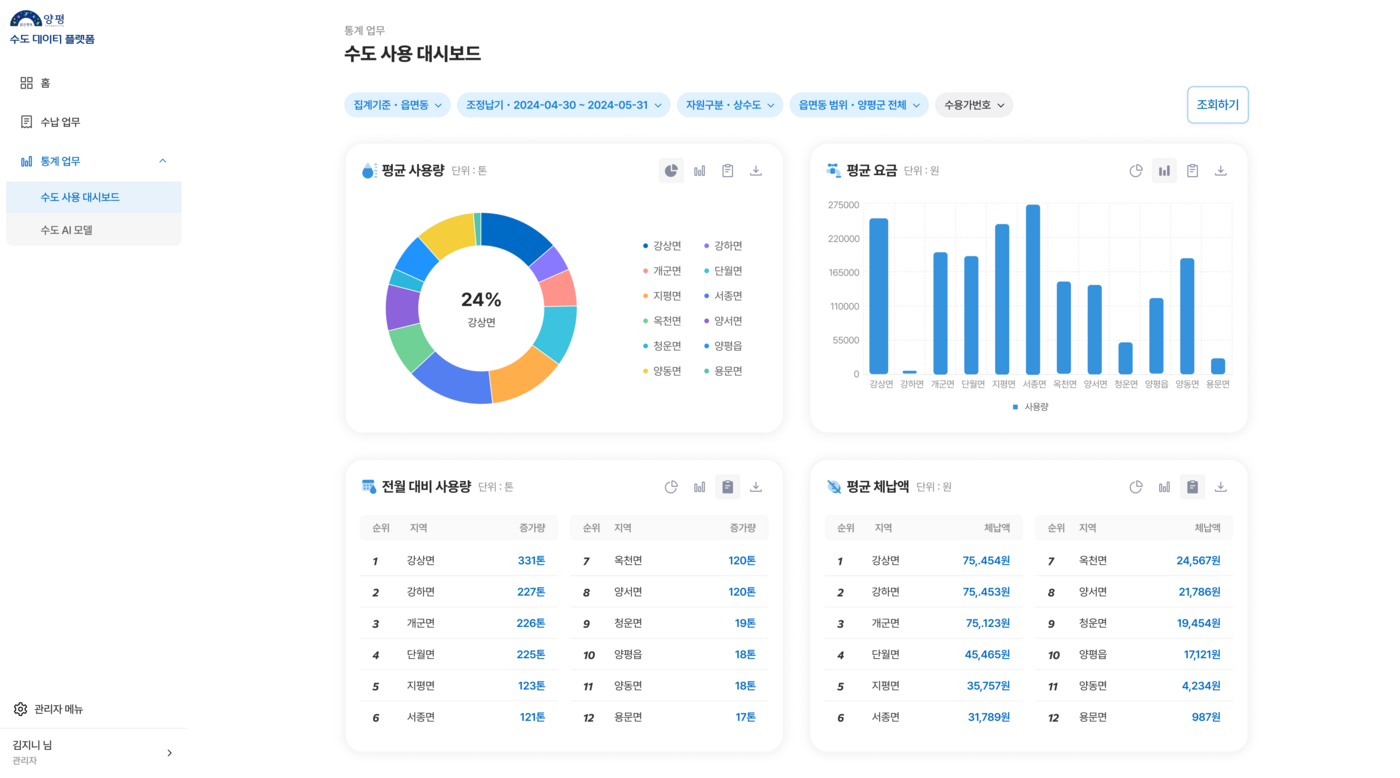Screen dimensions: 1400x778
Task: Click the calendar icon by 전월 대비 사용량
Action: coord(369,487)
